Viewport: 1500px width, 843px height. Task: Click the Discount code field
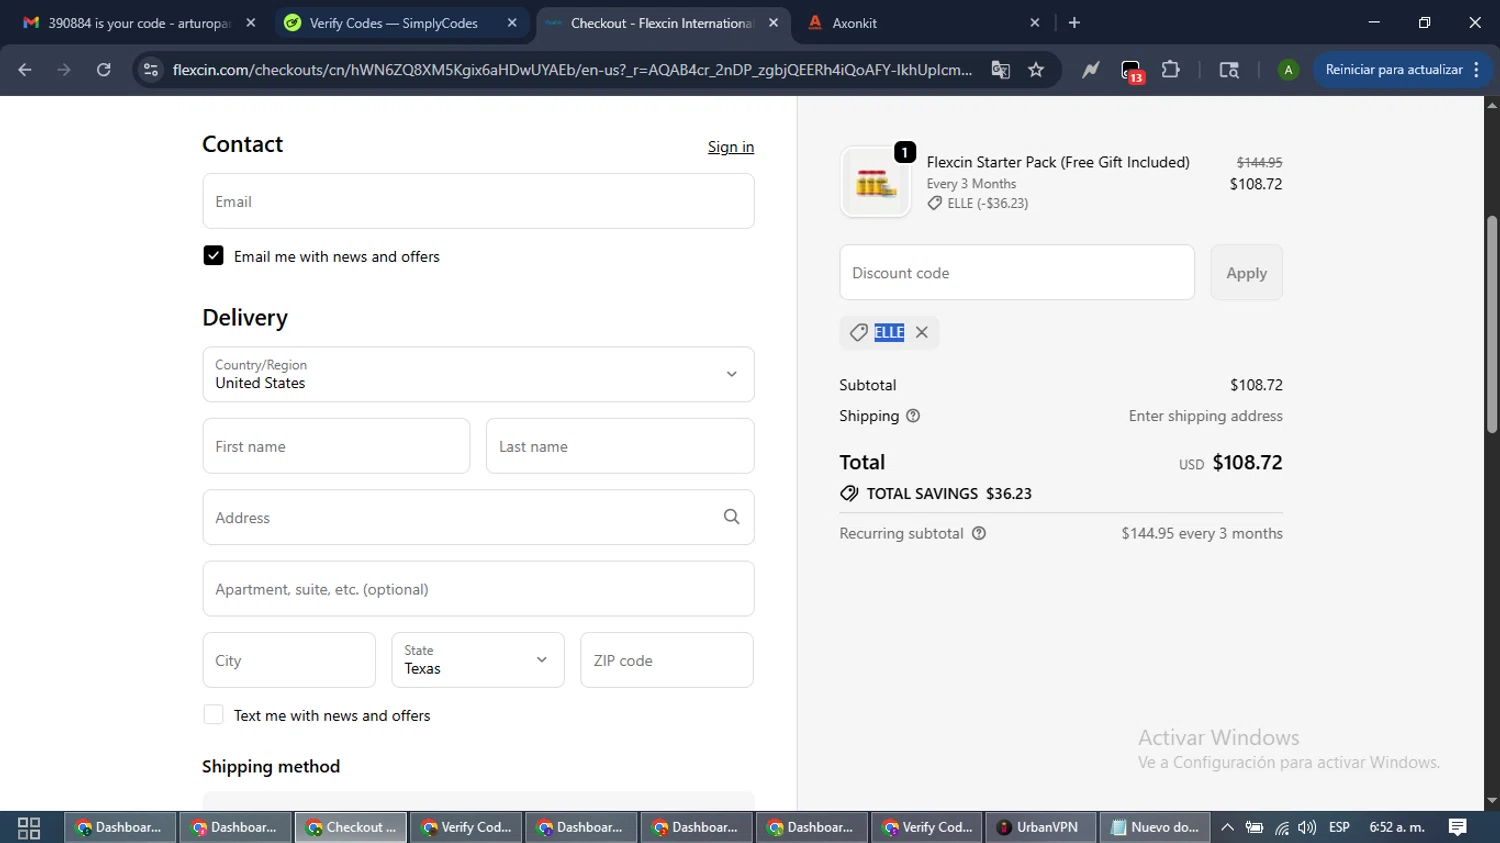point(1017,273)
